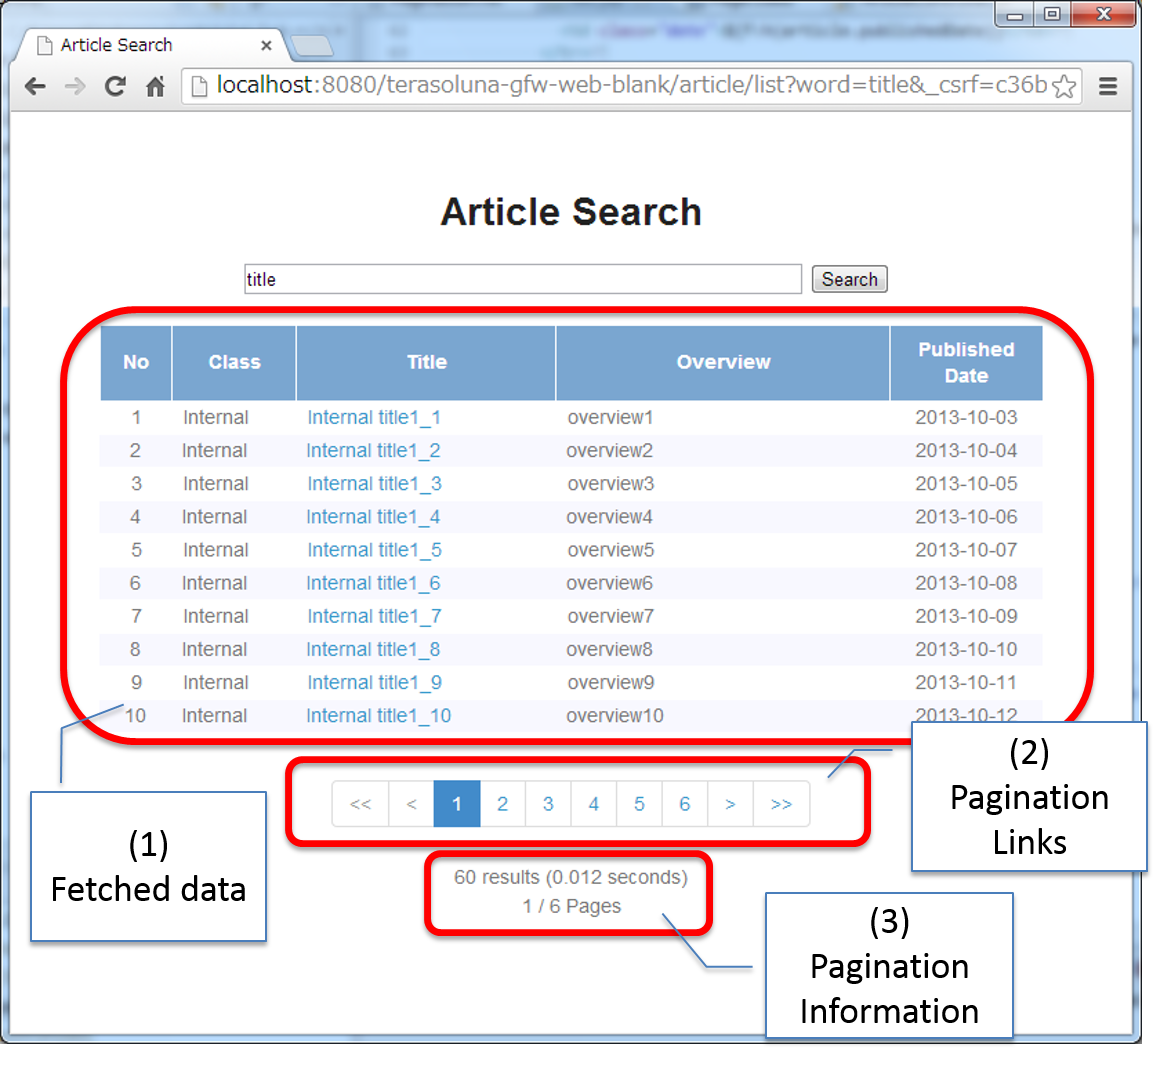The image size is (1155, 1066).
Task: Maximize the browser window
Action: (1052, 14)
